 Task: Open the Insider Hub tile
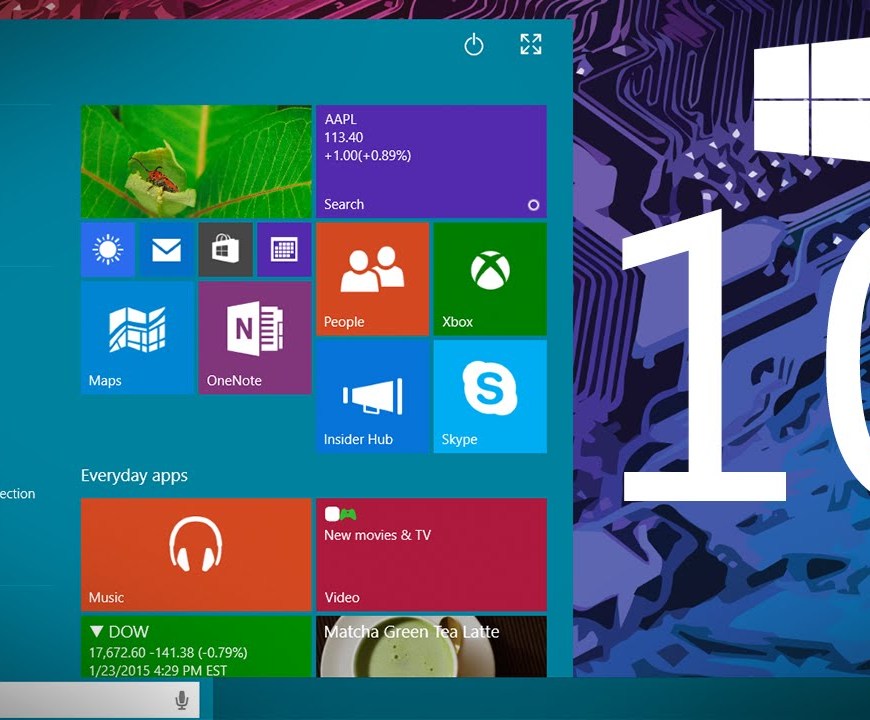click(372, 396)
